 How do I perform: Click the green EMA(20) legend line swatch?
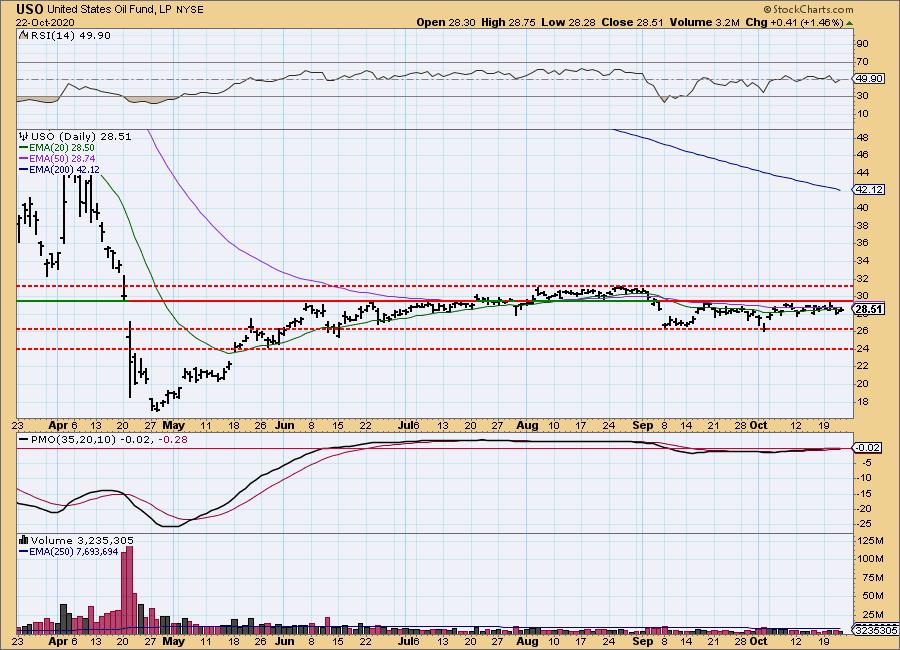point(24,148)
